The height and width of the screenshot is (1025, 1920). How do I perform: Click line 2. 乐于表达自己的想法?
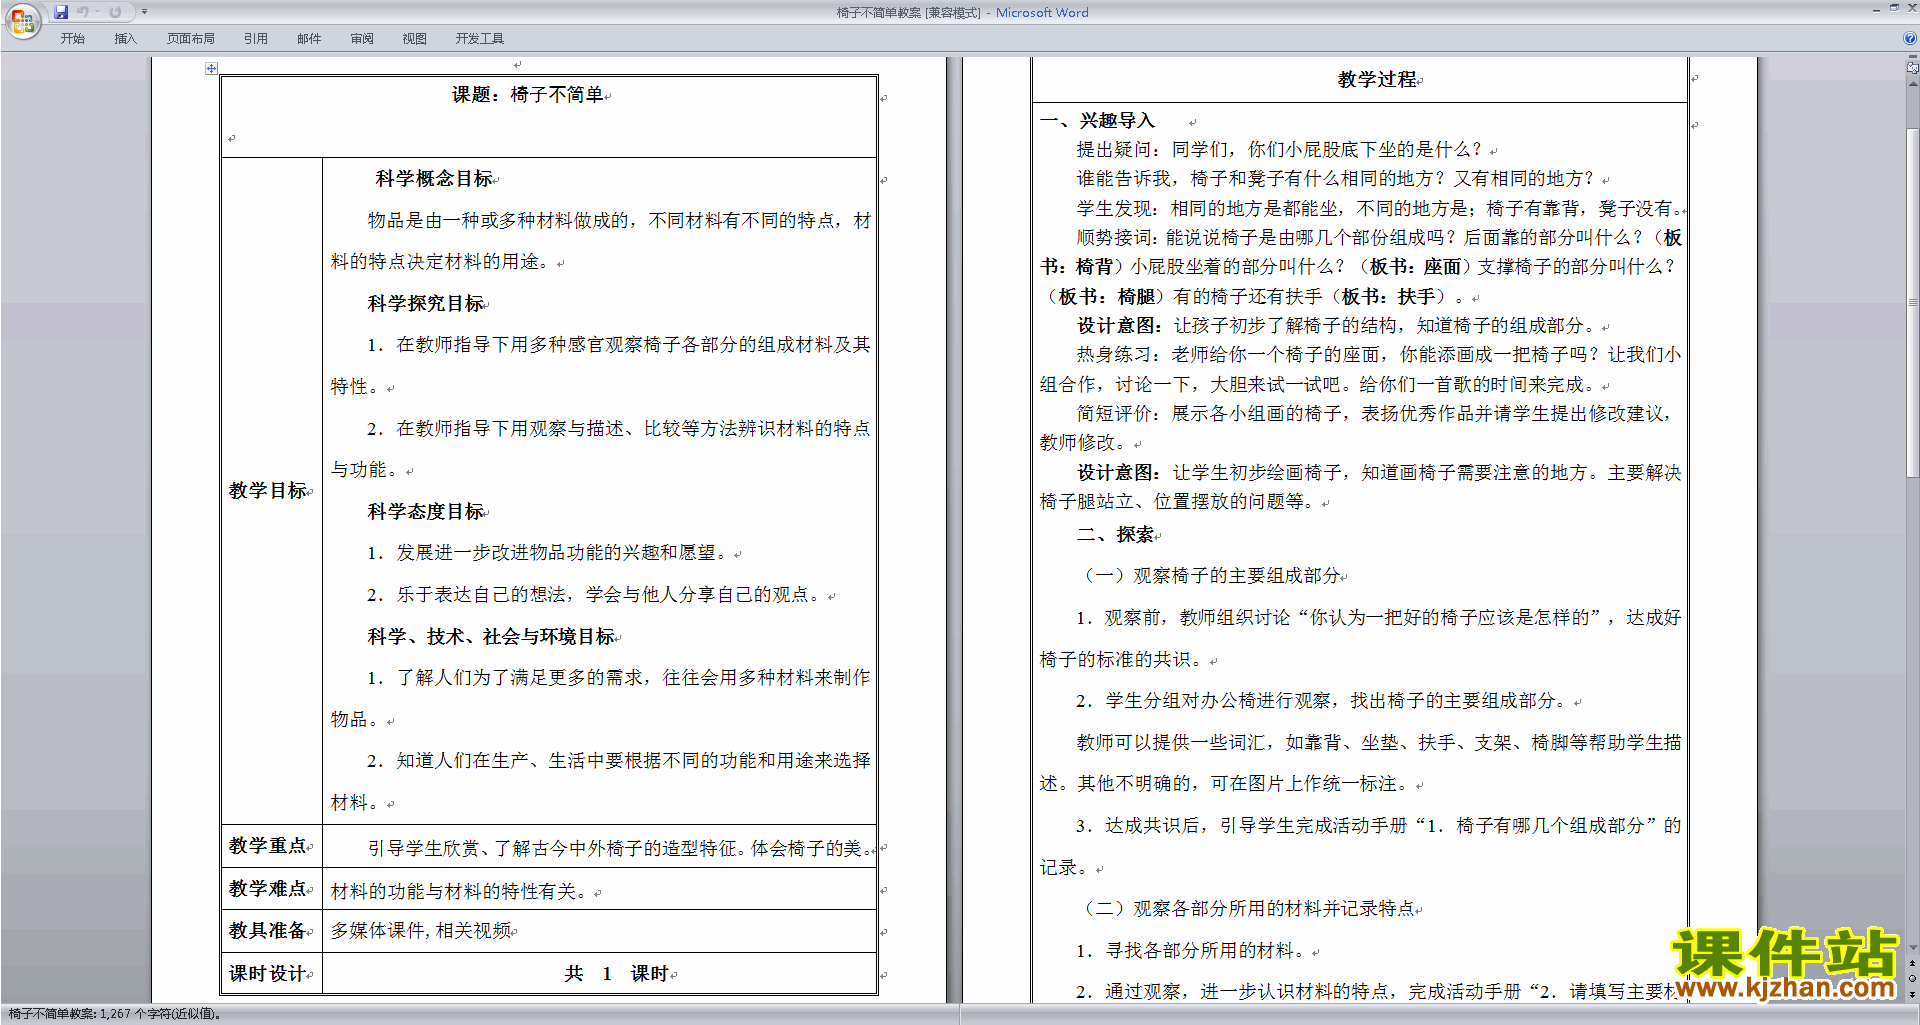(x=596, y=595)
